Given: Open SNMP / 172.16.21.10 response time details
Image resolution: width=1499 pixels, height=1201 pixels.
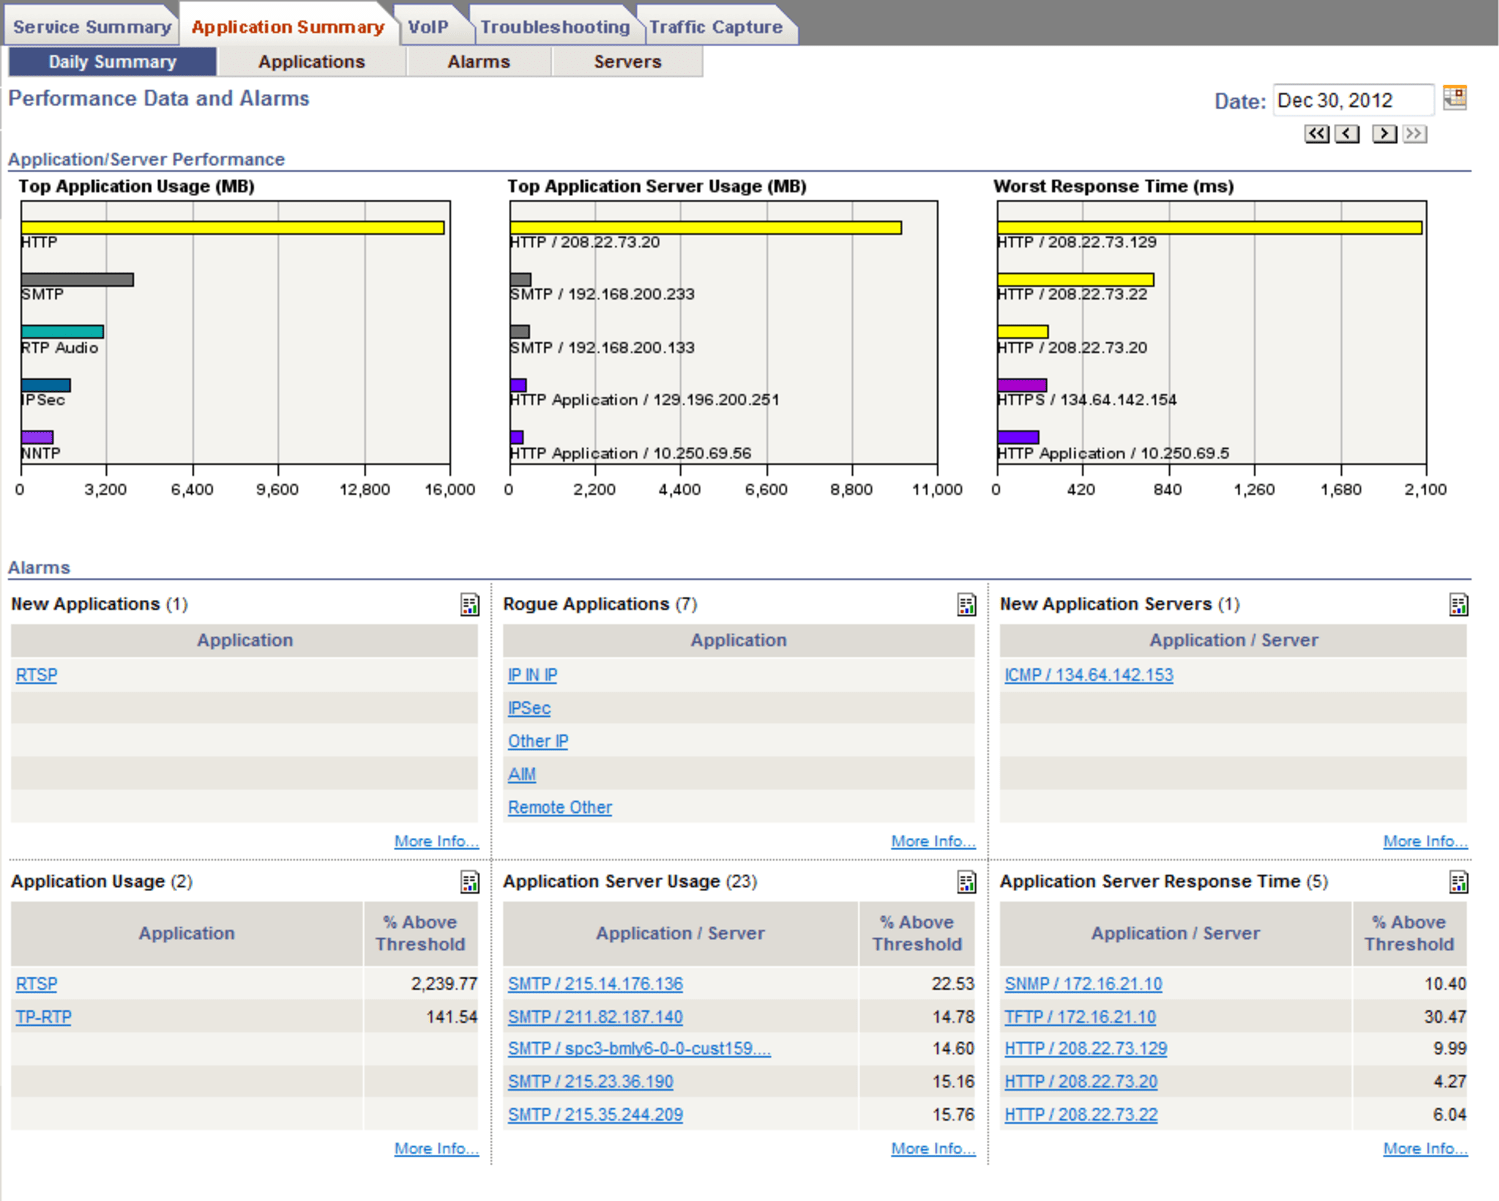Looking at the screenshot, I should coord(1082,984).
